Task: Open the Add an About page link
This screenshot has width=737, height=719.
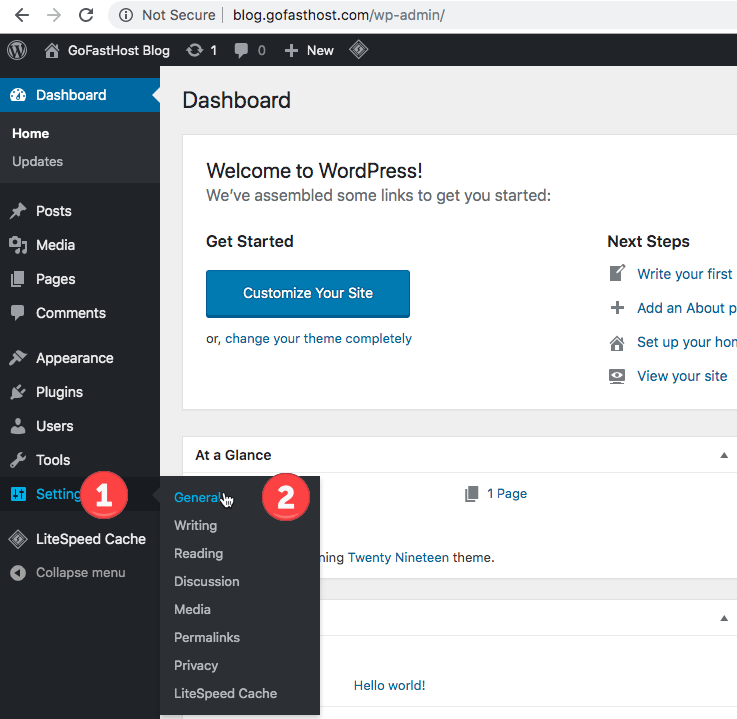Action: point(687,308)
